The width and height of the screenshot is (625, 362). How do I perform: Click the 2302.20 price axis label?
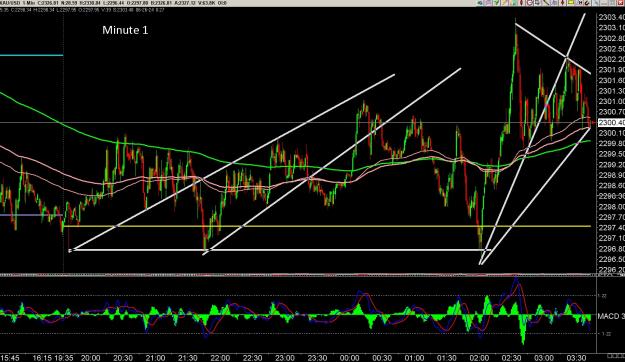[611, 59]
